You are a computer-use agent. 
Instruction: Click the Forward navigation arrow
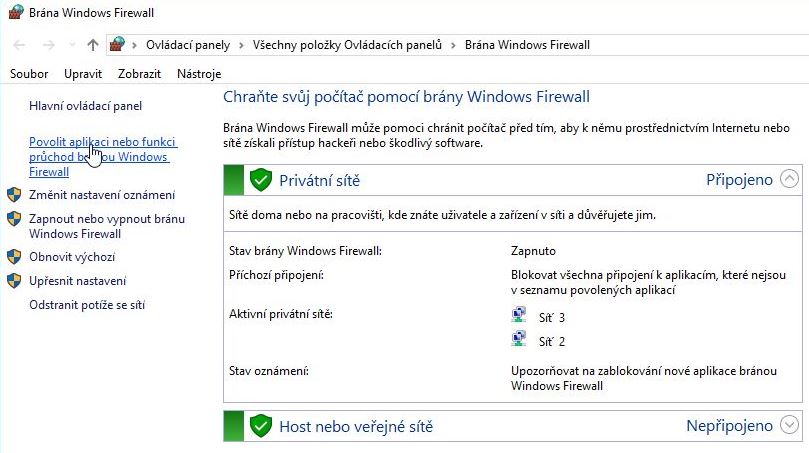click(48, 45)
